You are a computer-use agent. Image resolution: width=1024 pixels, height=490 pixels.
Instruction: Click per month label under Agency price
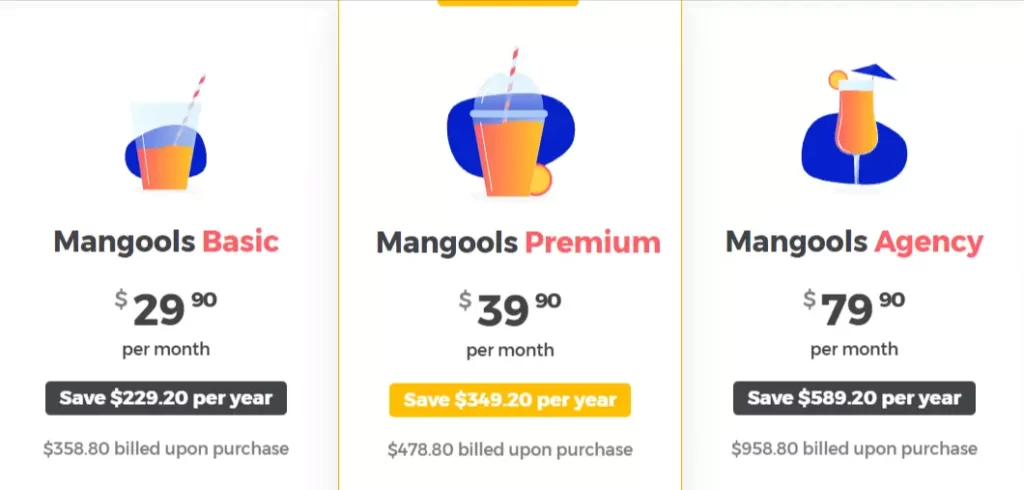tap(854, 350)
